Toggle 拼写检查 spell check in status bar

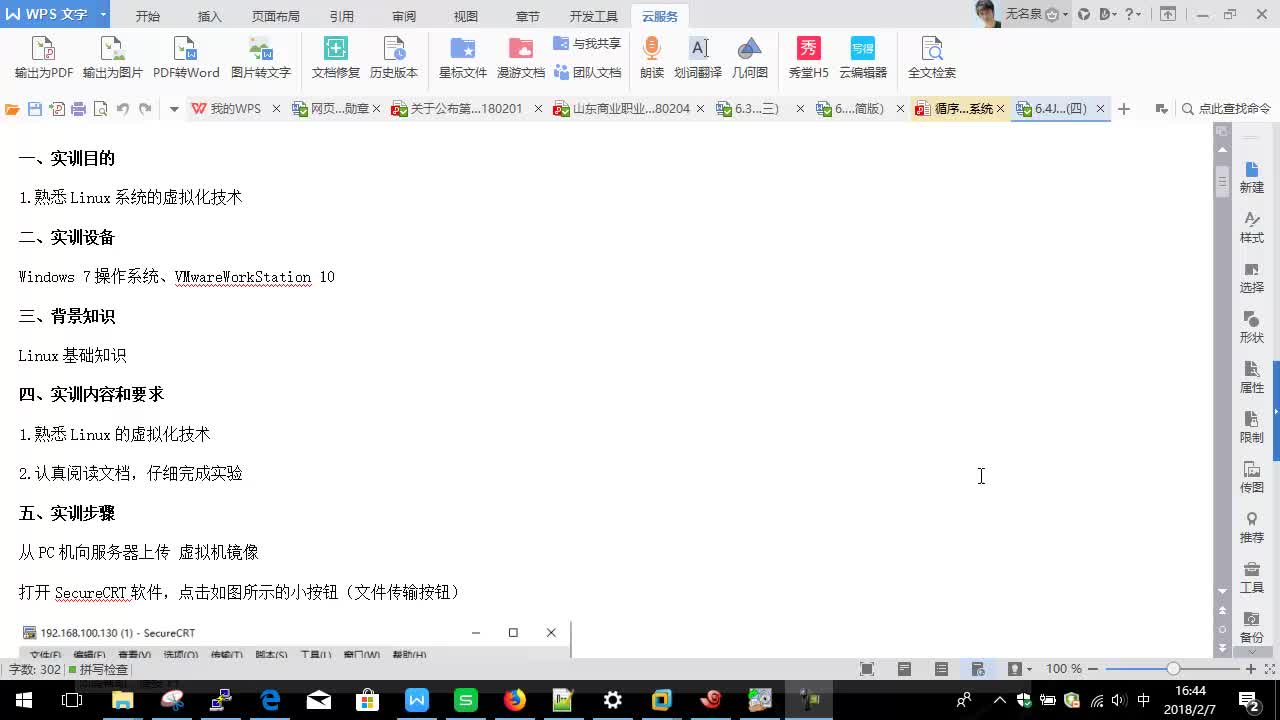coord(98,669)
